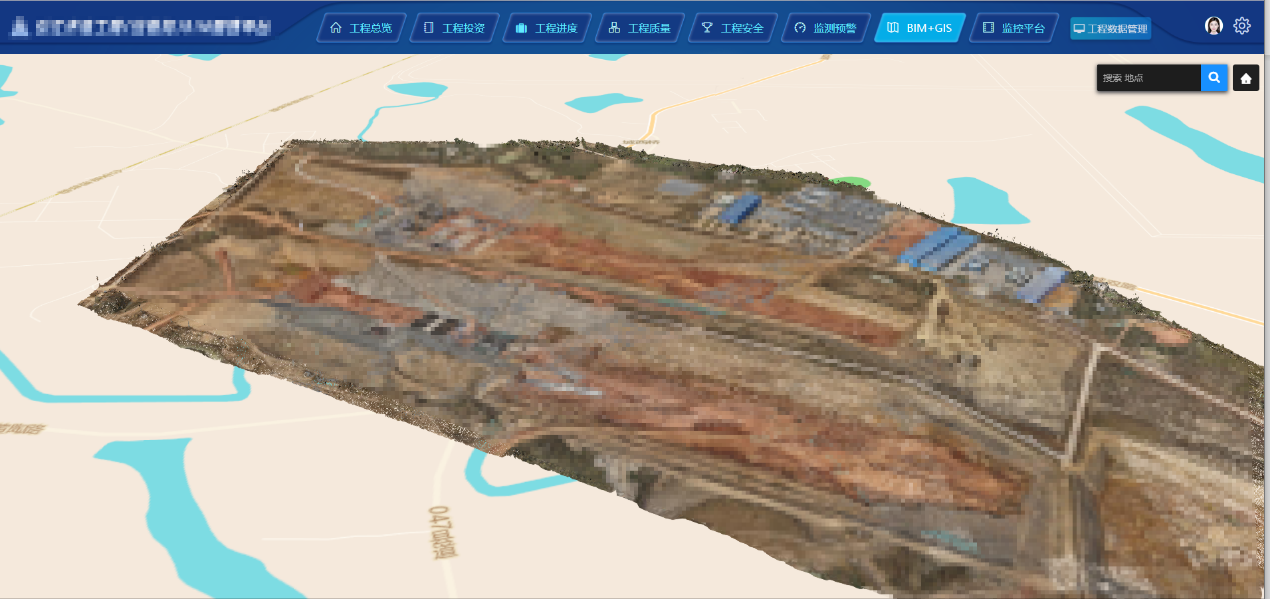Select the large blue-roofed building on model
Image resolution: width=1270 pixels, height=599 pixels.
[938, 247]
